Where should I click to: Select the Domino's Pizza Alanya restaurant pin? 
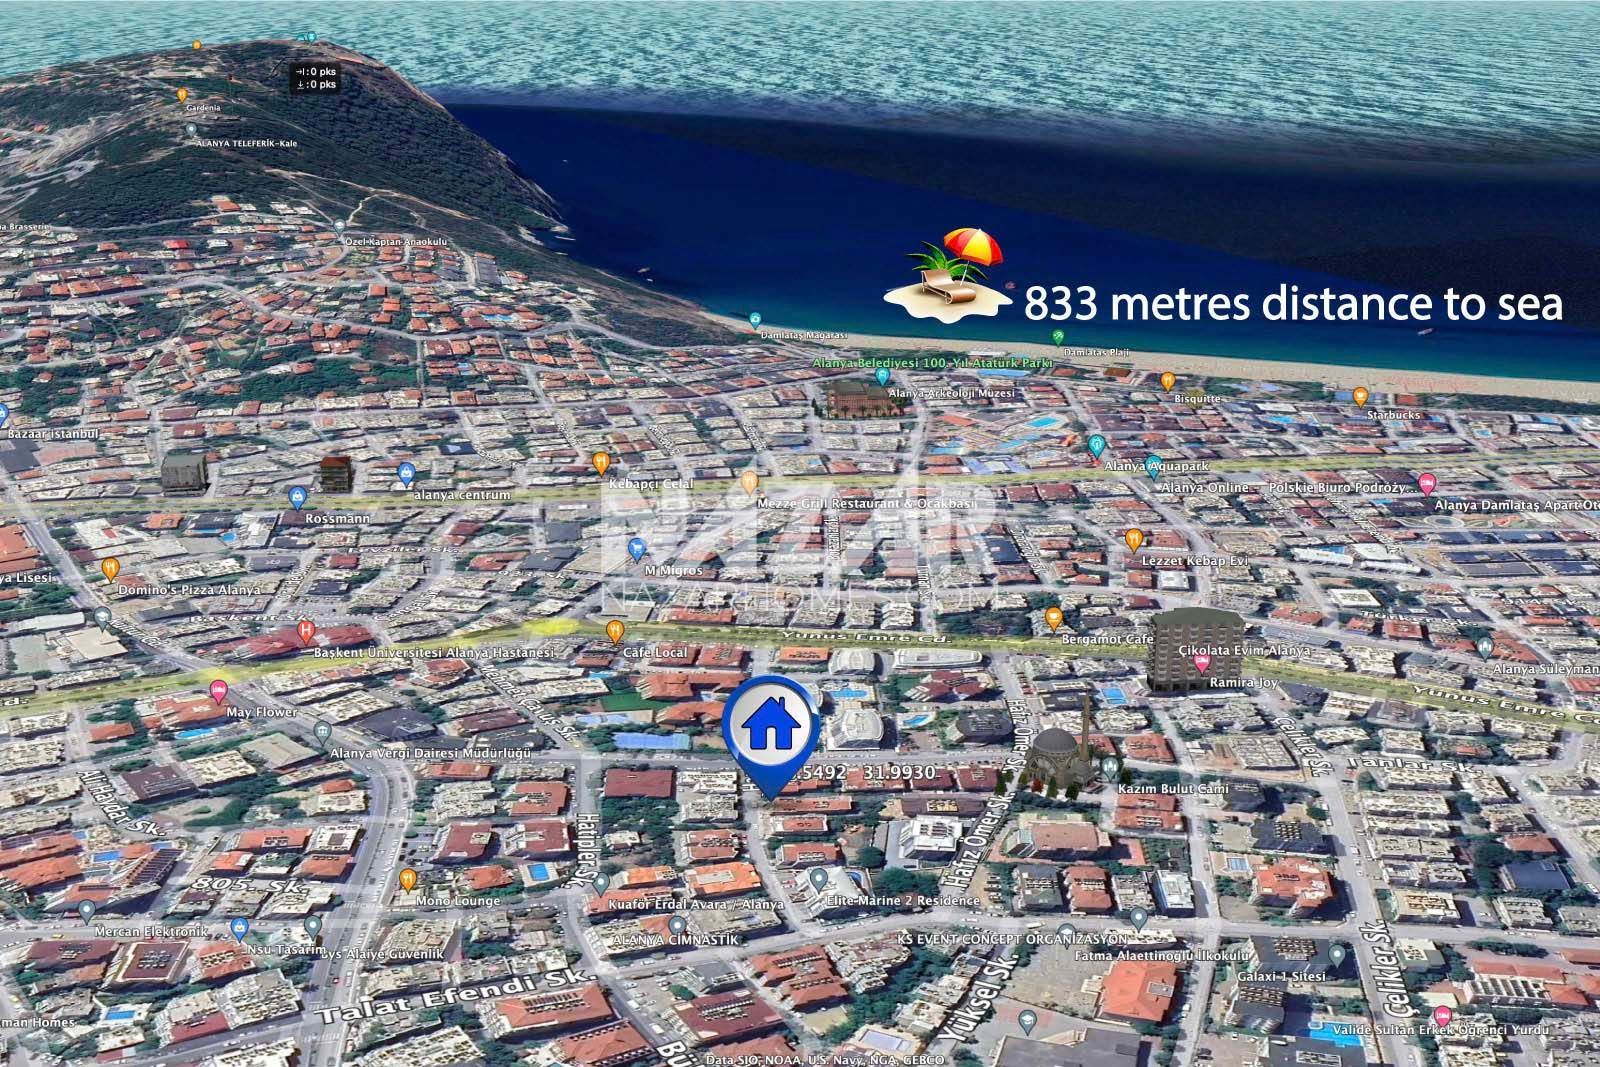(111, 569)
